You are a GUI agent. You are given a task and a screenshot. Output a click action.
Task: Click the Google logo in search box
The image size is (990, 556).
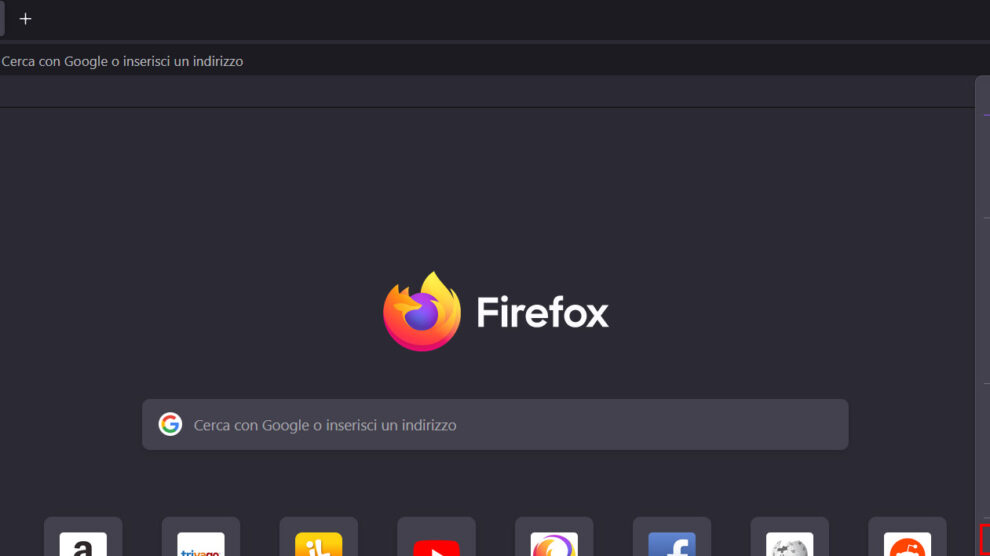[170, 424]
